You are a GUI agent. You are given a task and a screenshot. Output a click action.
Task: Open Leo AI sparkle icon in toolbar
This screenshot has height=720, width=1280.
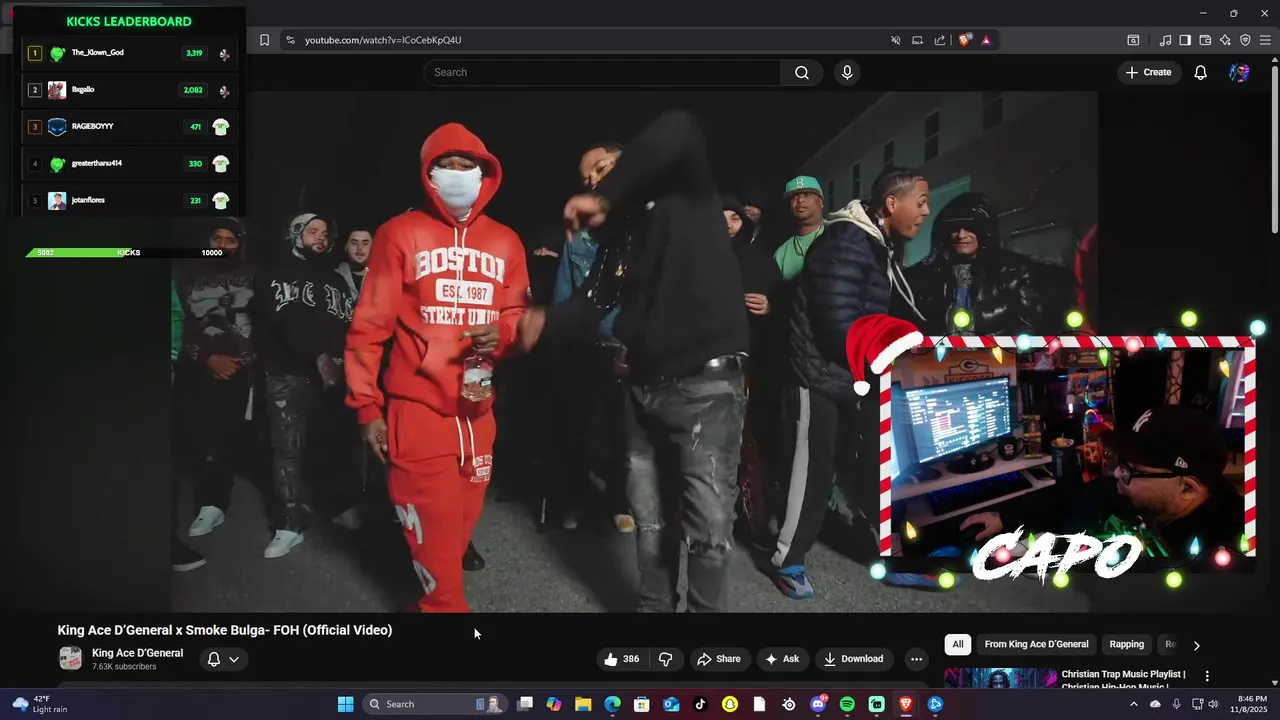pos(1225,40)
